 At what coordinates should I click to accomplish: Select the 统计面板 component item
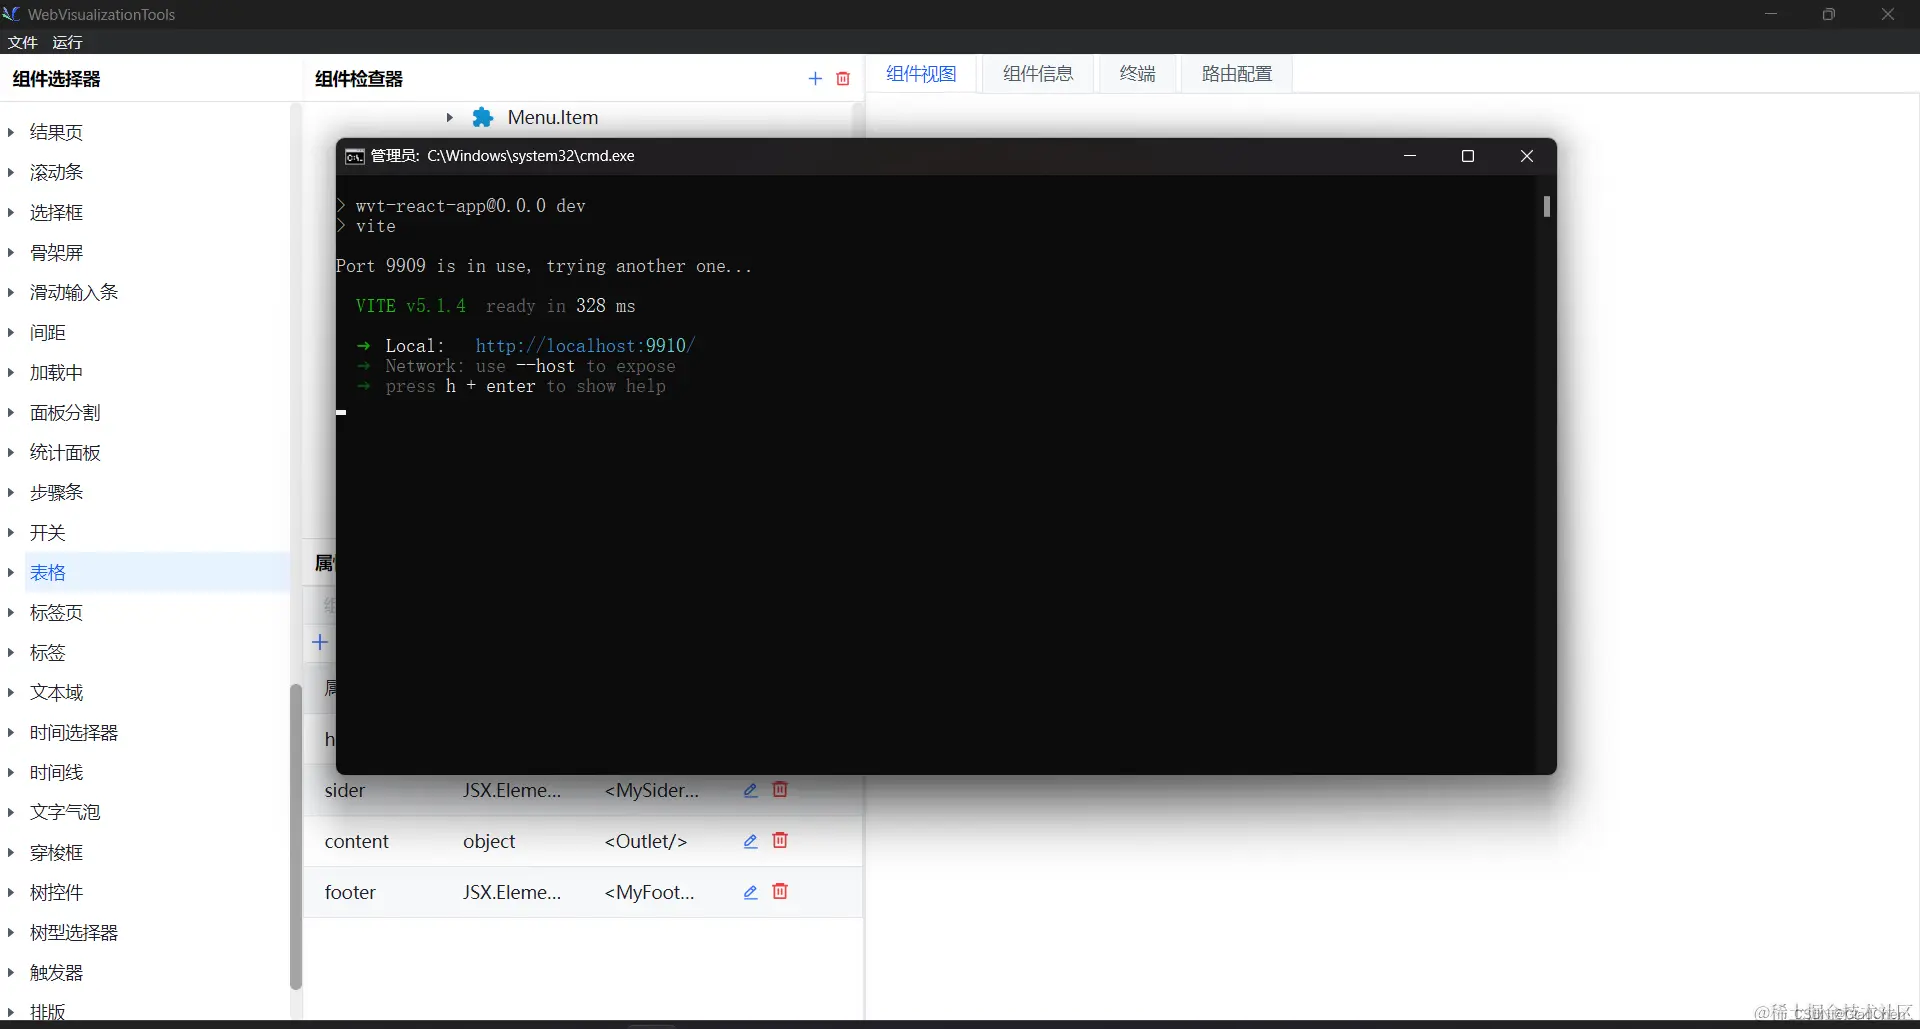click(65, 452)
